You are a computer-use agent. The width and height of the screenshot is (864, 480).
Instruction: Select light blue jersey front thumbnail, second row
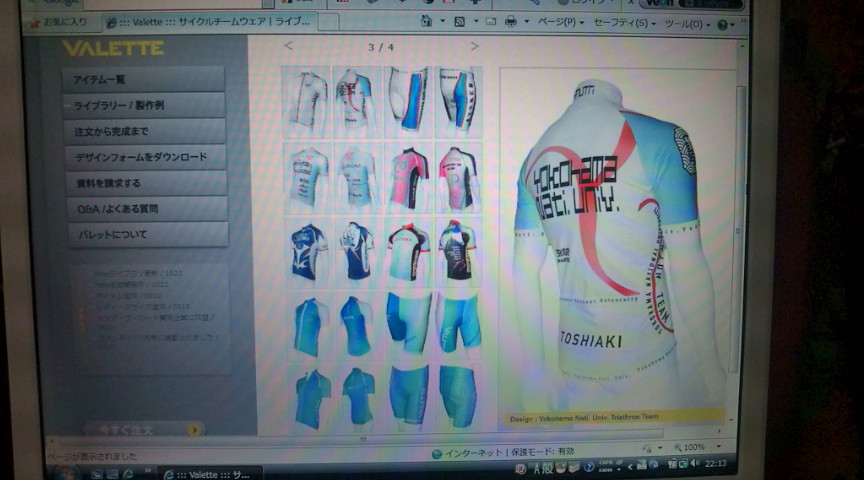307,179
